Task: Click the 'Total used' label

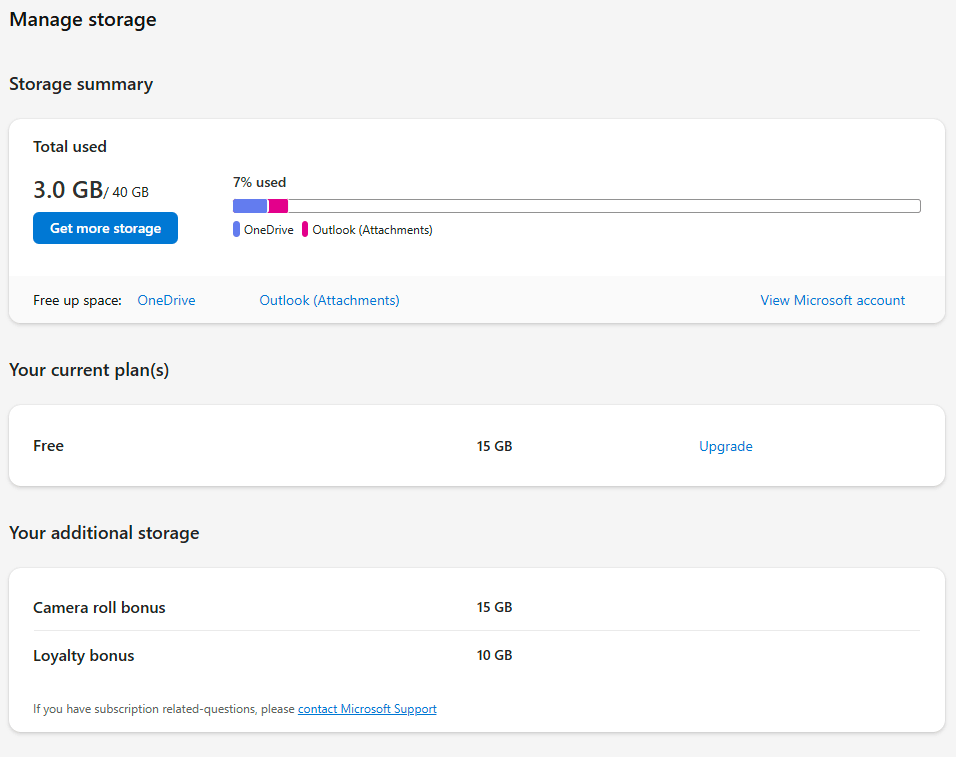Action: tap(70, 147)
